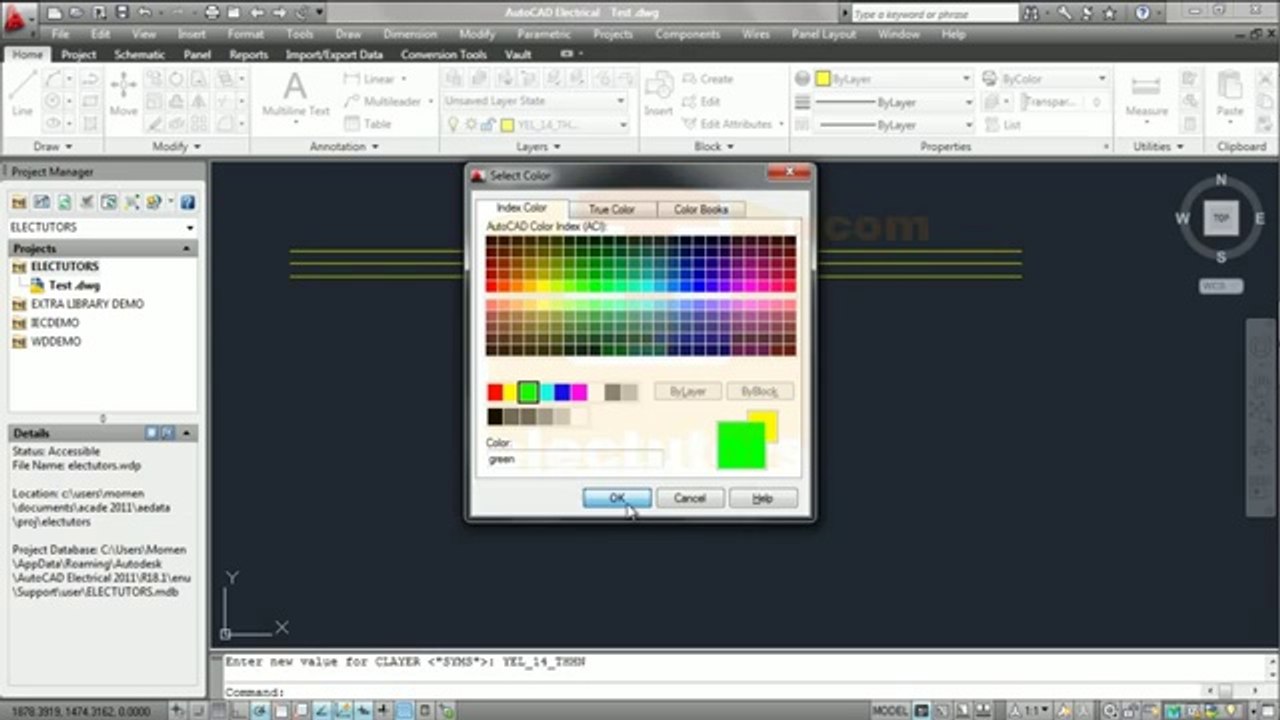The image size is (1280, 720).
Task: Click OK in Select Color dialog
Action: (x=617, y=498)
